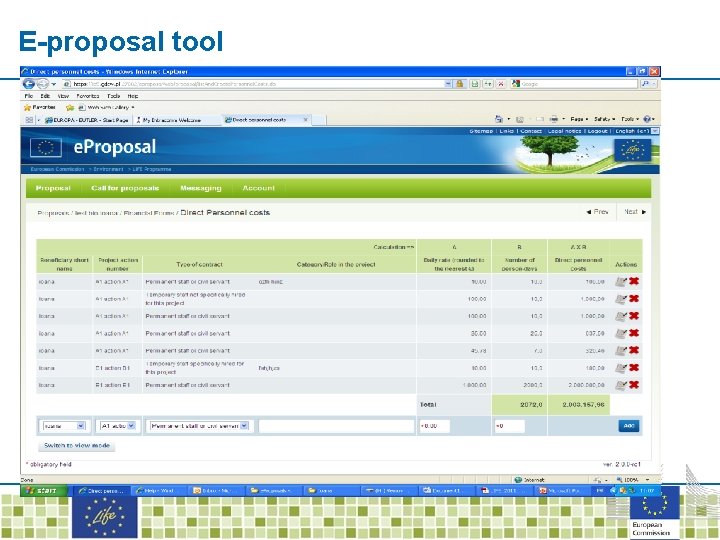Image resolution: width=720 pixels, height=540 pixels.
Task: Delete the row costing 2,000,000.00
Action: [634, 385]
